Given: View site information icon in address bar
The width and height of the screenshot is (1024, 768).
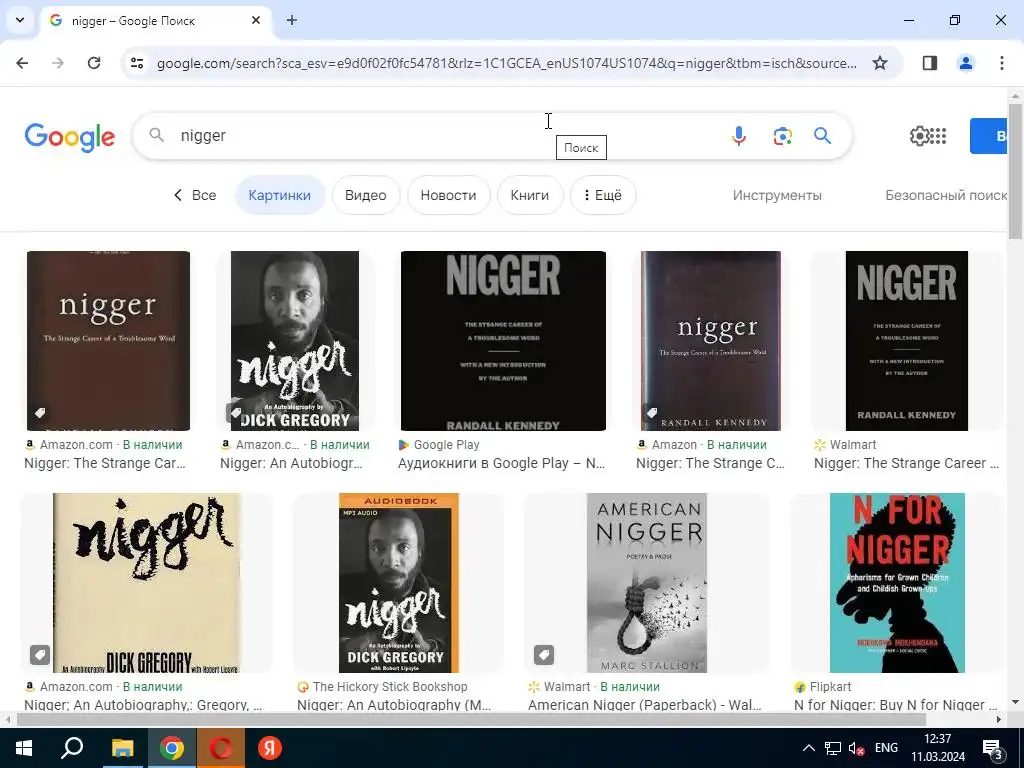Looking at the screenshot, I should pyautogui.click(x=137, y=63).
